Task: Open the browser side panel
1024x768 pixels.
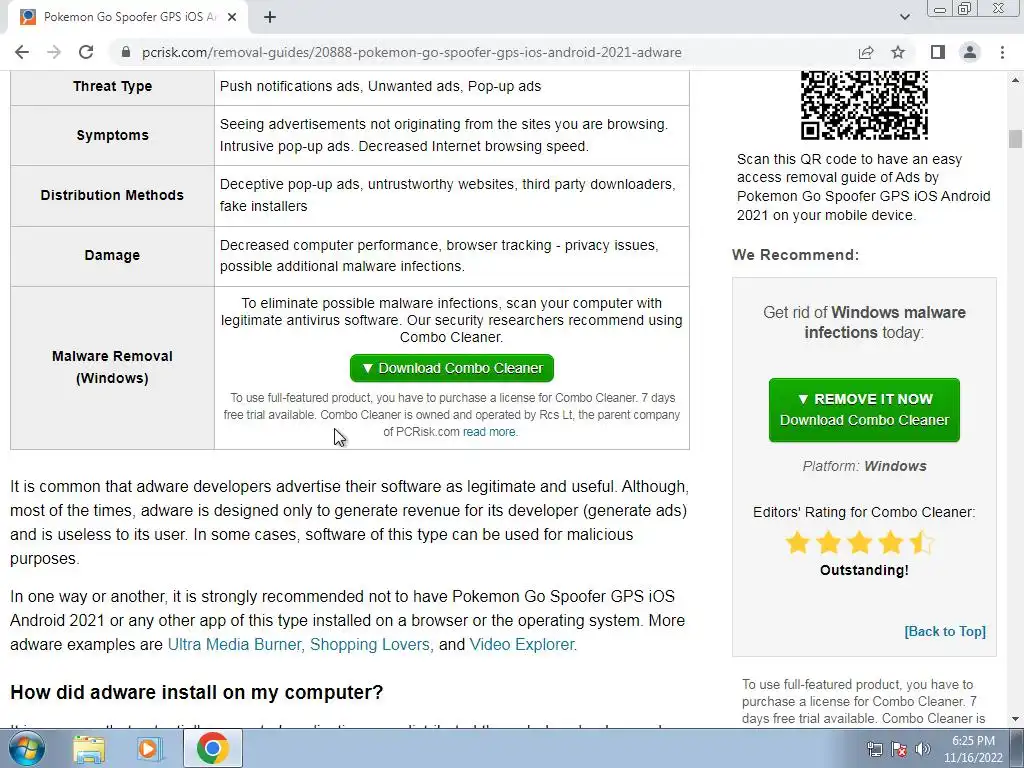Action: (938, 52)
